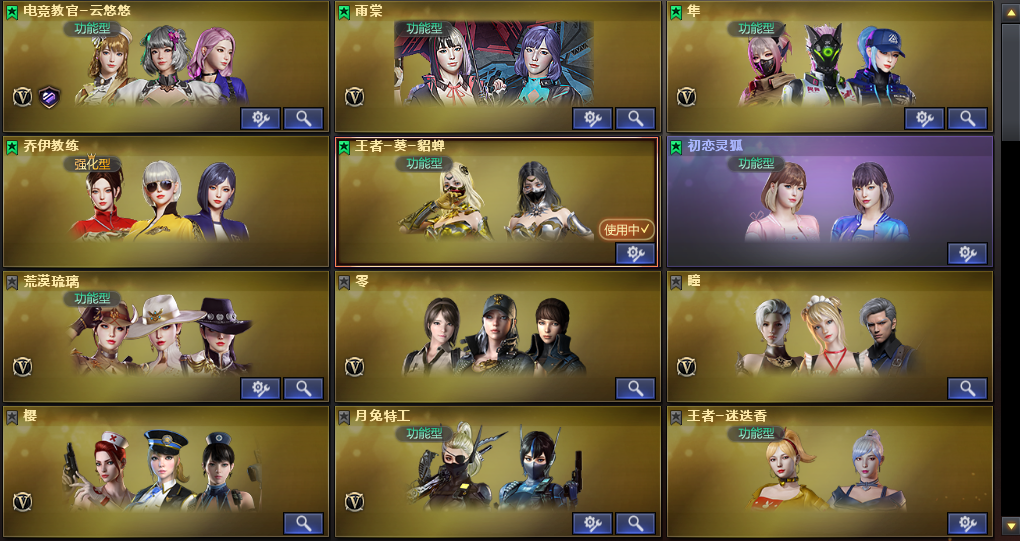
Task: Click V badge on 电竞教官-云悠悠 card
Action: [23, 97]
